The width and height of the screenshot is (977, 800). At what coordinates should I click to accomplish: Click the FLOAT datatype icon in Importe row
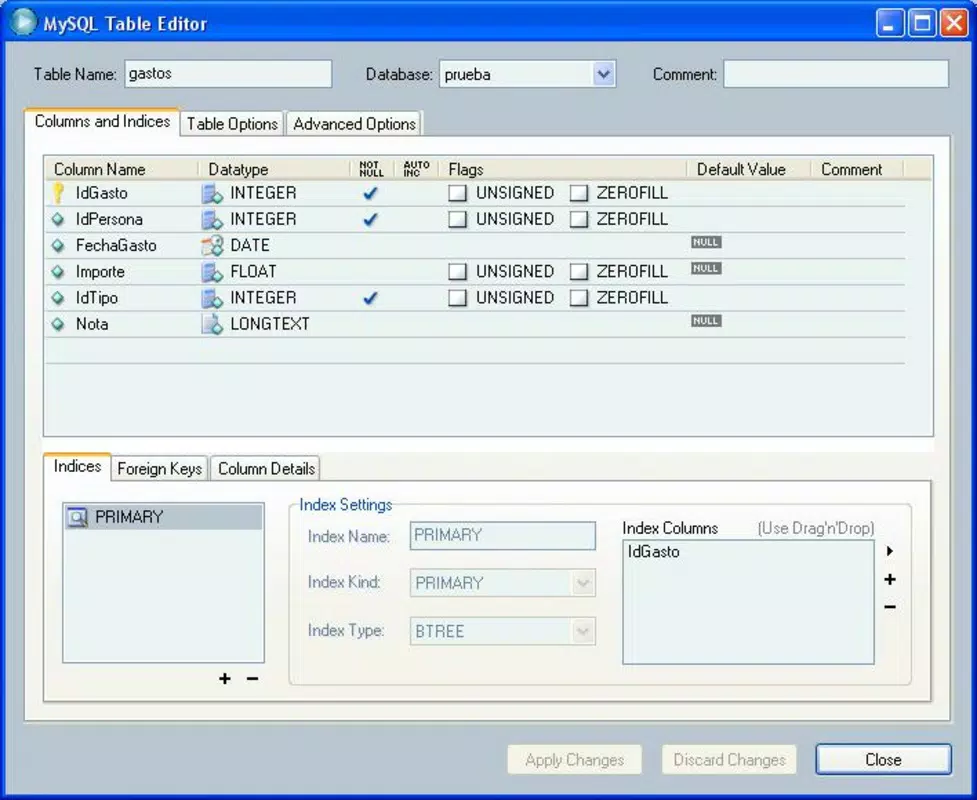coord(212,272)
